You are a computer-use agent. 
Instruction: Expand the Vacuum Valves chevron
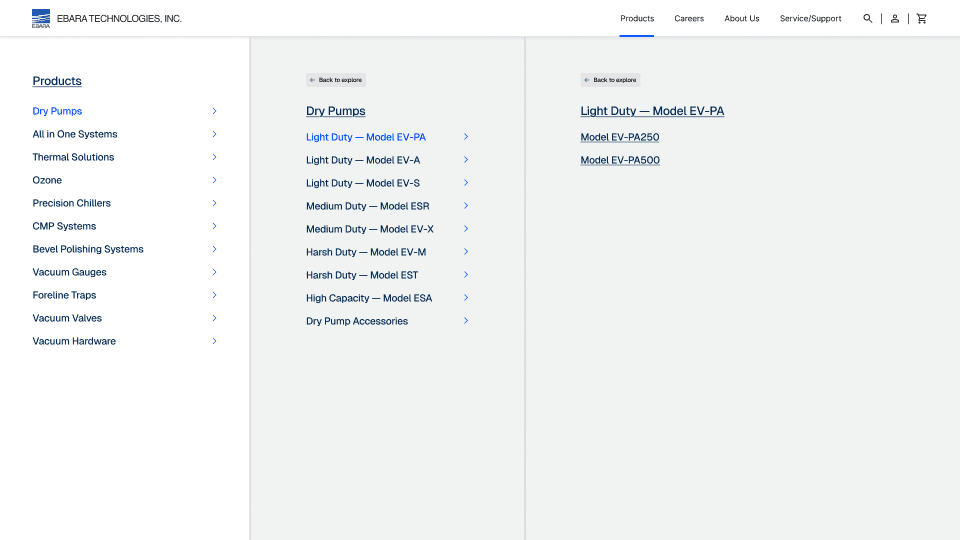click(214, 318)
